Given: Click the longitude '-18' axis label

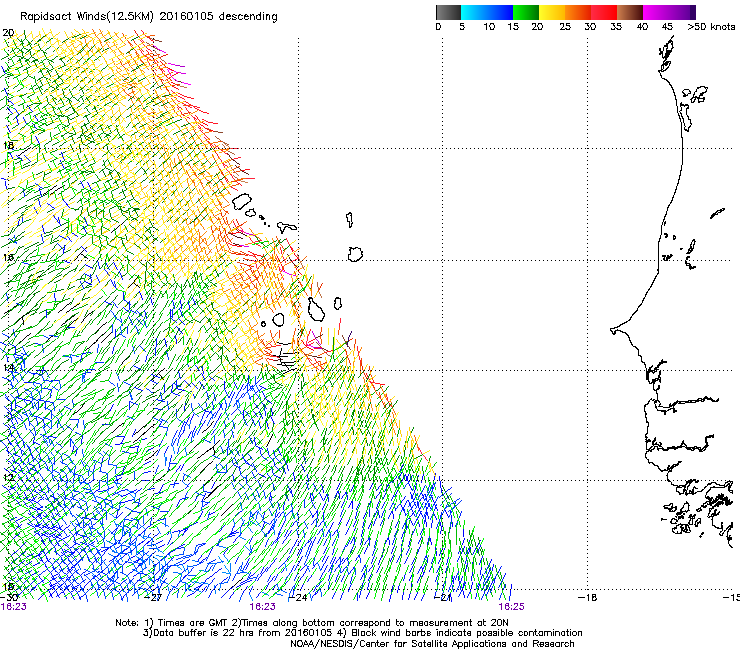Looking at the screenshot, I should (588, 598).
